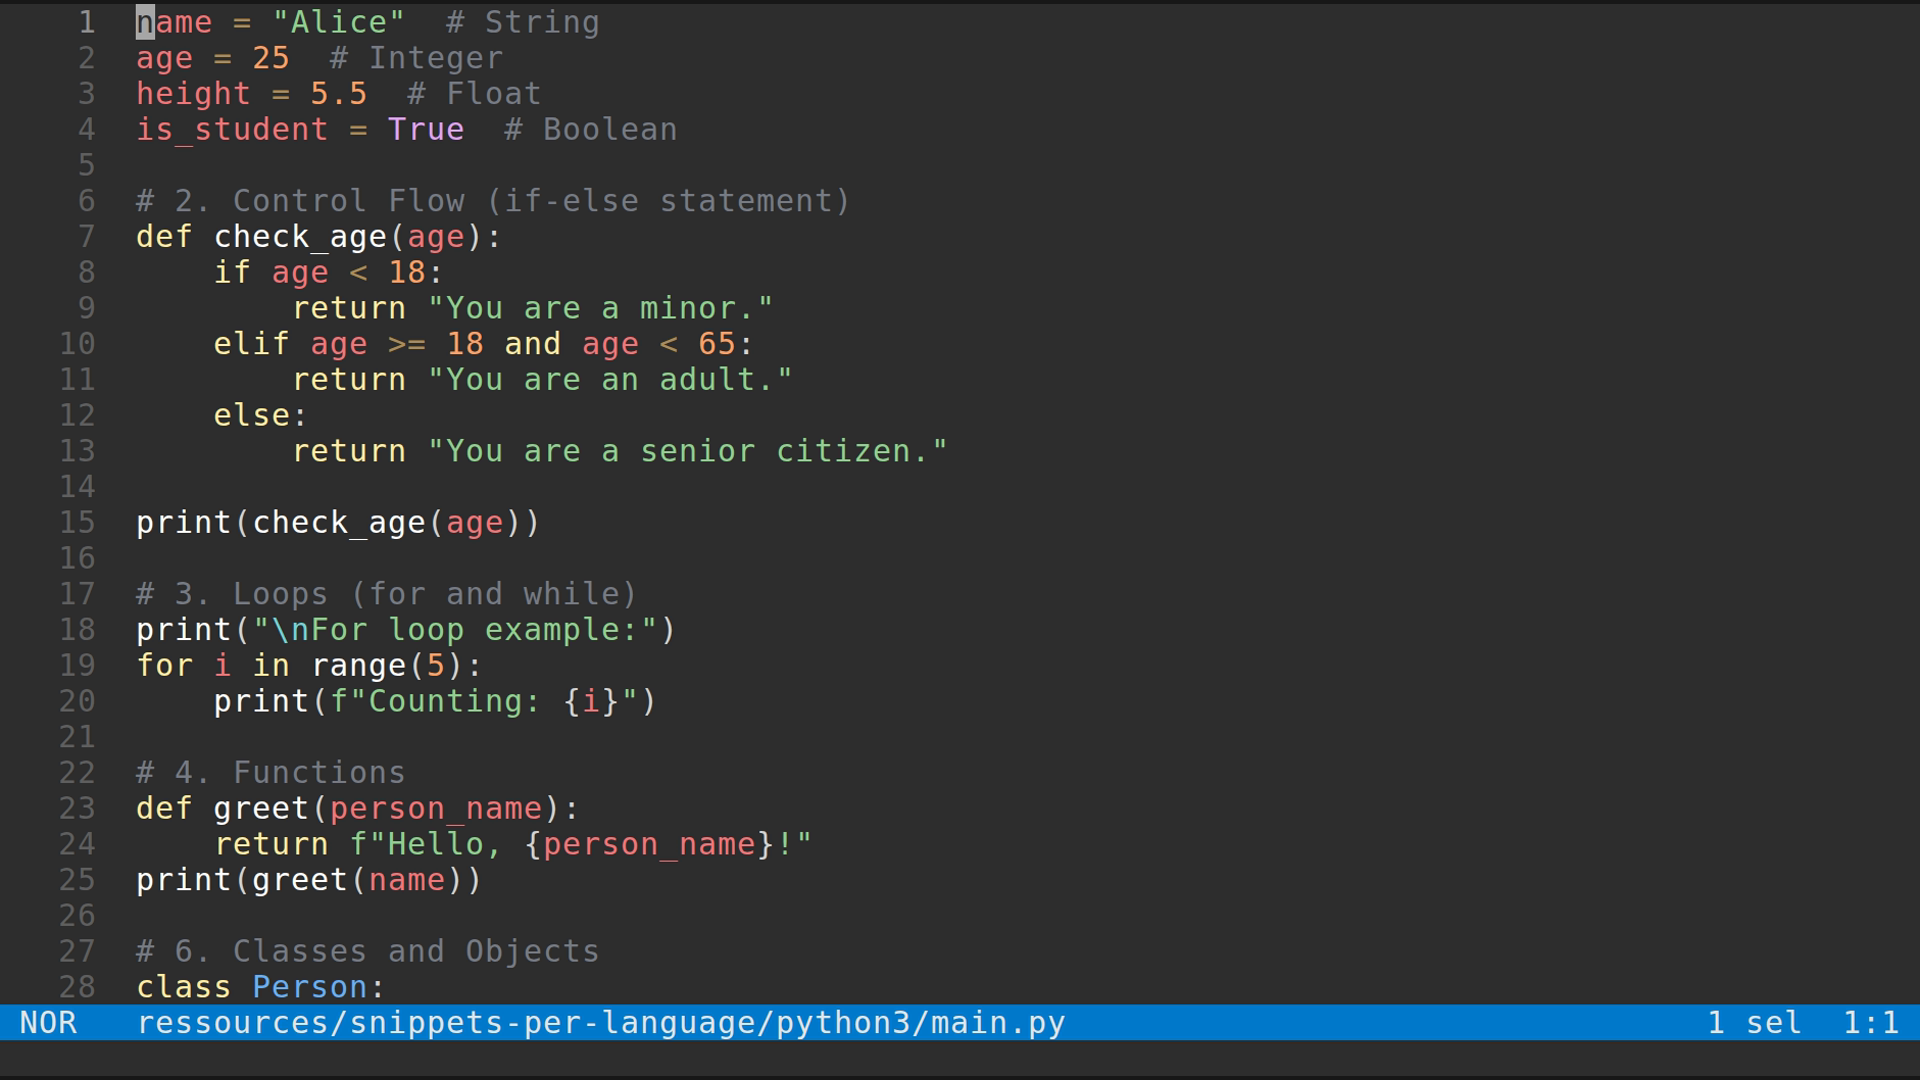Click line number 7 in the gutter

pos(85,236)
